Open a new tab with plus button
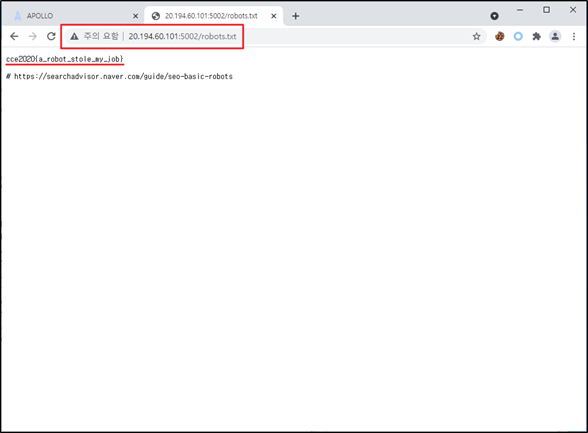Image resolution: width=588 pixels, height=433 pixels. (x=296, y=16)
